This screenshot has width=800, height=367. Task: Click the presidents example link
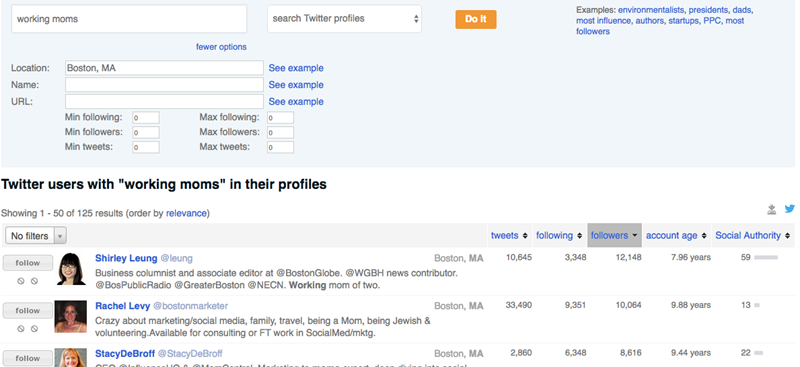[x=709, y=10]
